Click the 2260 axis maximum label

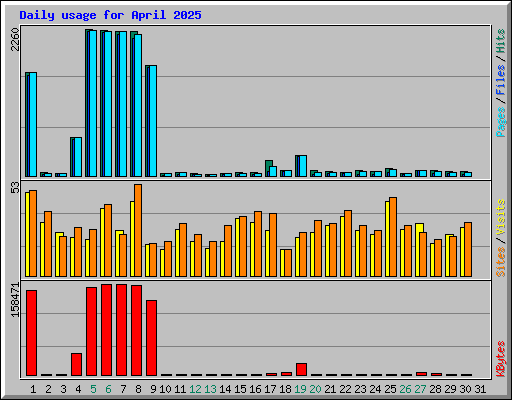(x=15, y=40)
